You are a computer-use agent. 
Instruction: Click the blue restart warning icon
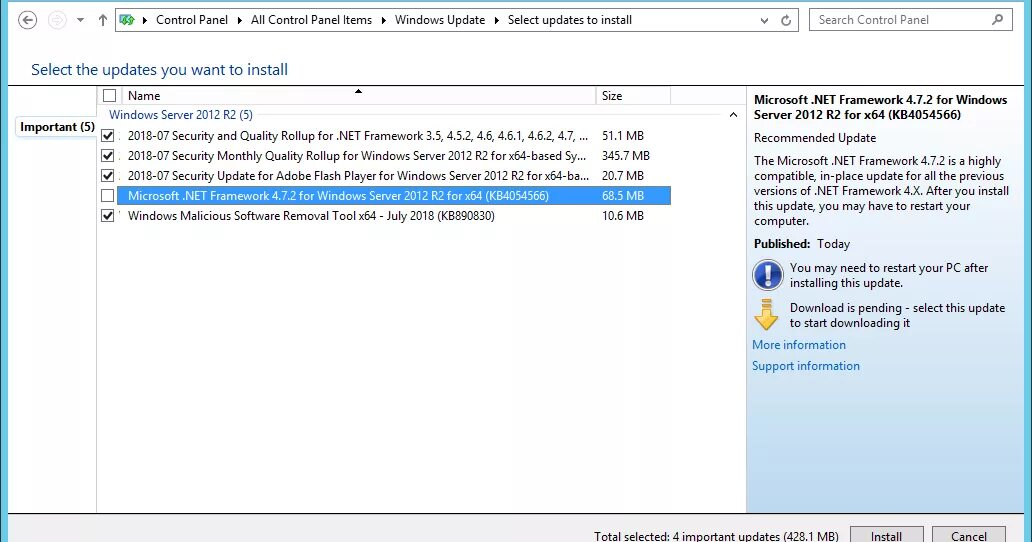click(x=767, y=275)
